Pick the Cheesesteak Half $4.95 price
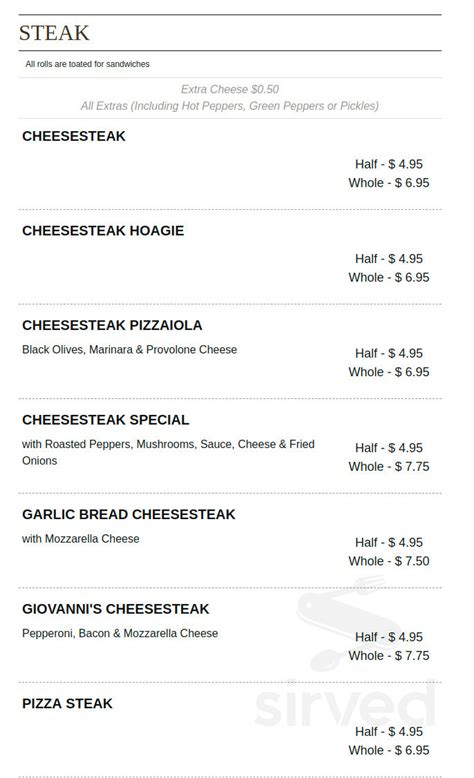 pos(389,164)
